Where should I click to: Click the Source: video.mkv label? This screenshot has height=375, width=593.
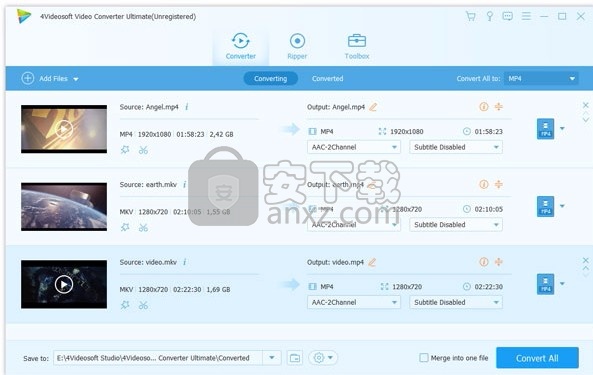point(148,262)
